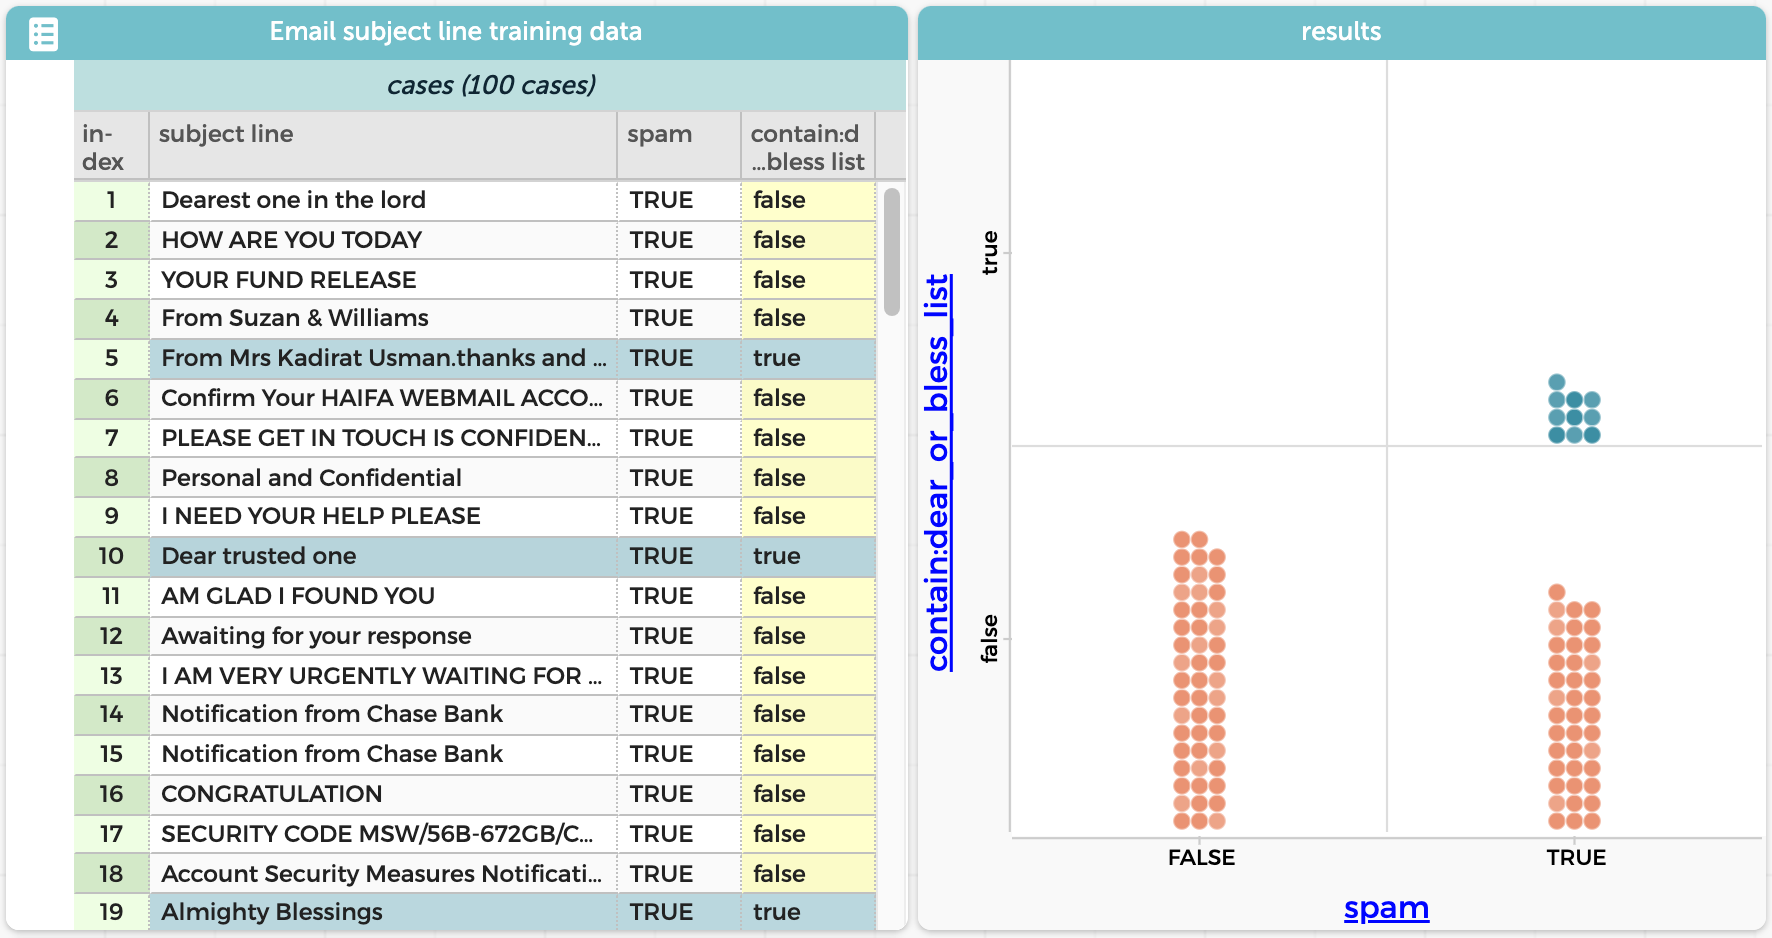Click the case table vertical scrollbar thumb
This screenshot has height=938, width=1772.
(x=892, y=251)
